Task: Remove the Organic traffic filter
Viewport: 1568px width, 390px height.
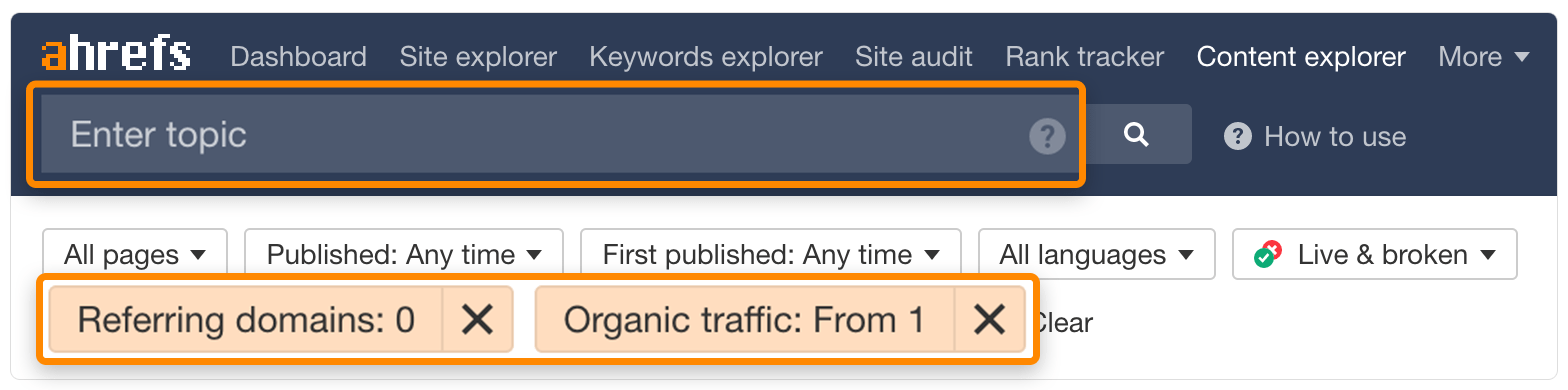Action: (x=989, y=320)
